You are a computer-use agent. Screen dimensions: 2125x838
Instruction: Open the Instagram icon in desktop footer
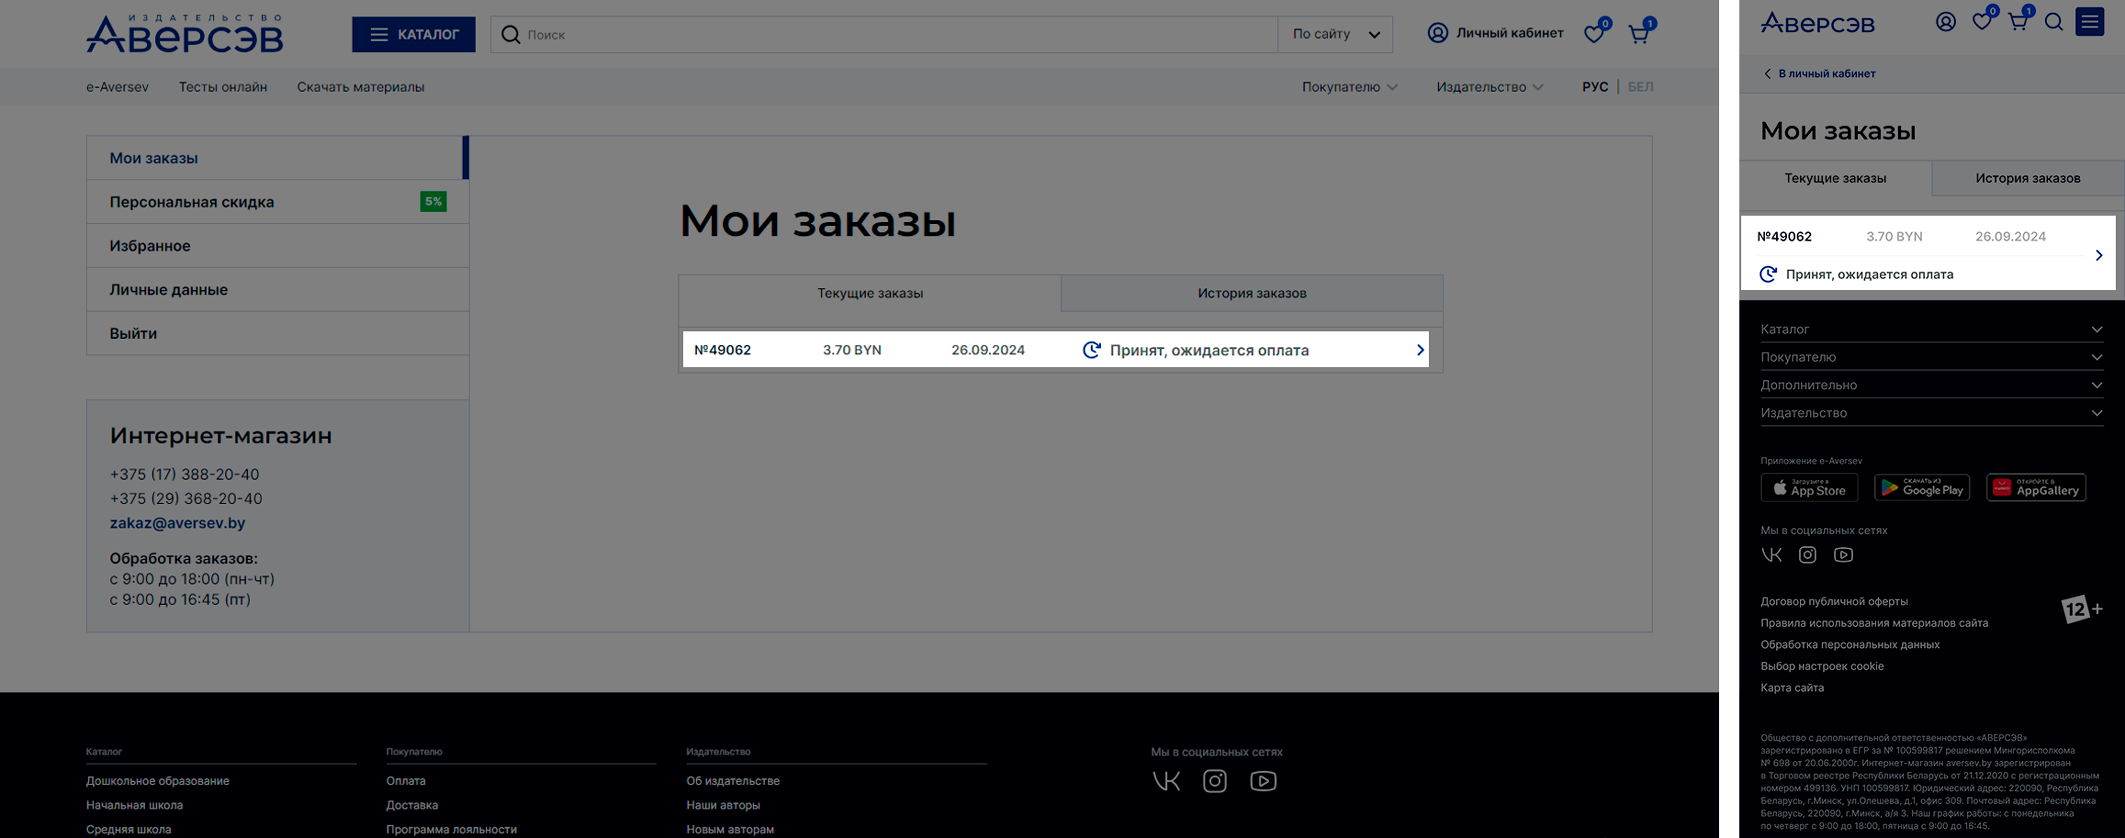[x=1214, y=781]
